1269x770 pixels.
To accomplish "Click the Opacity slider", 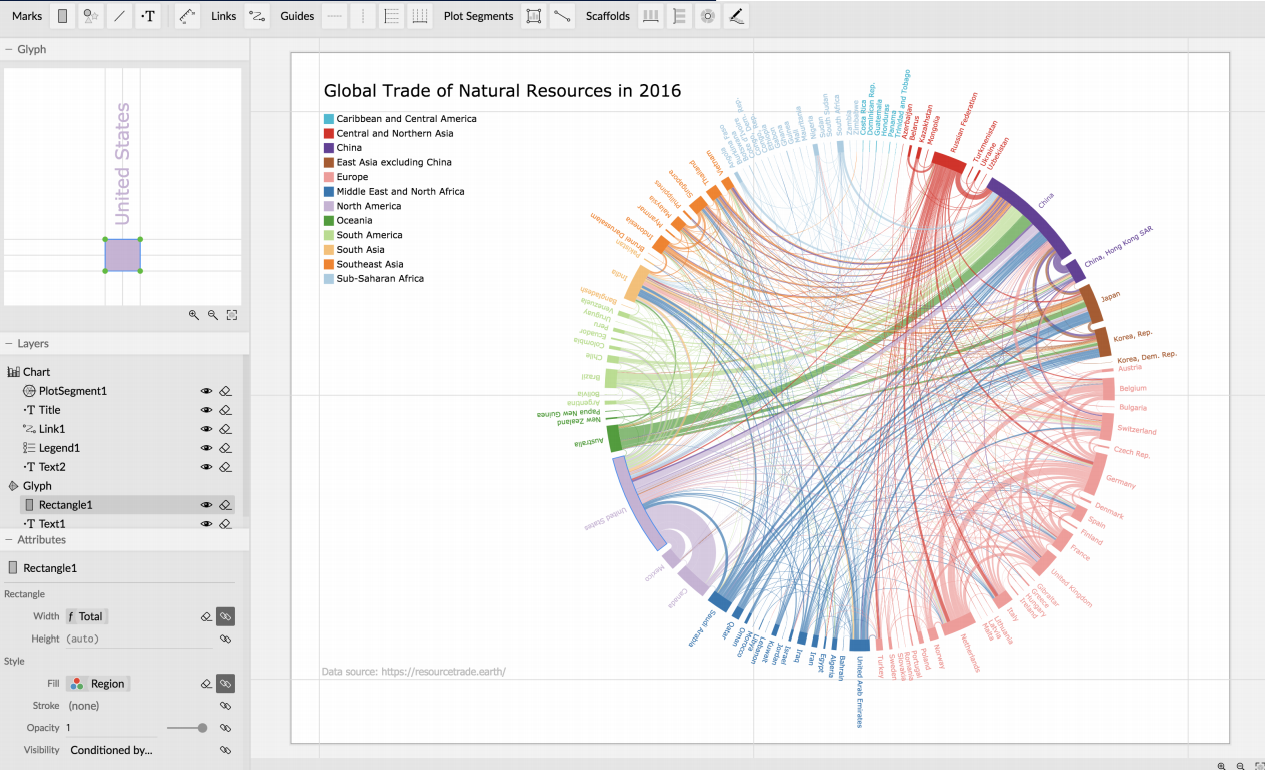I will point(187,728).
